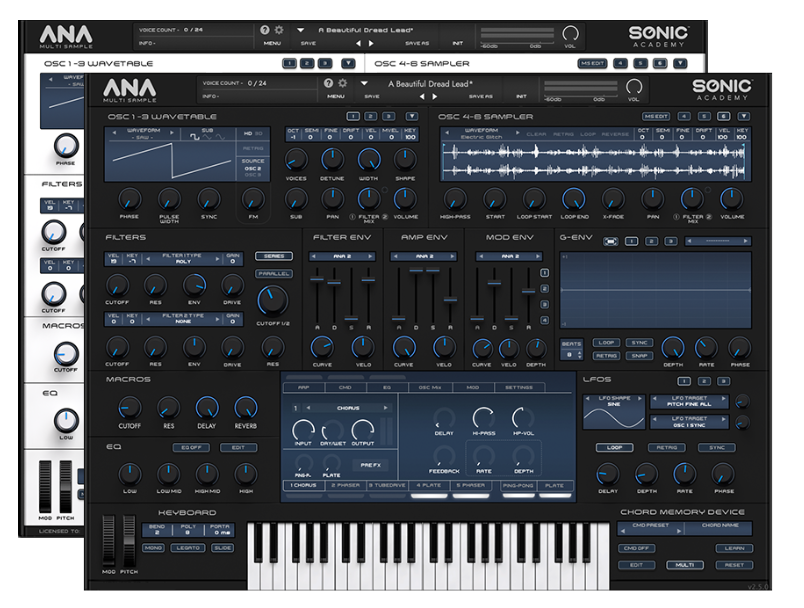Screen dimensions: 804x608
Task: Click the oscillator Detune knob
Action: click(332, 159)
